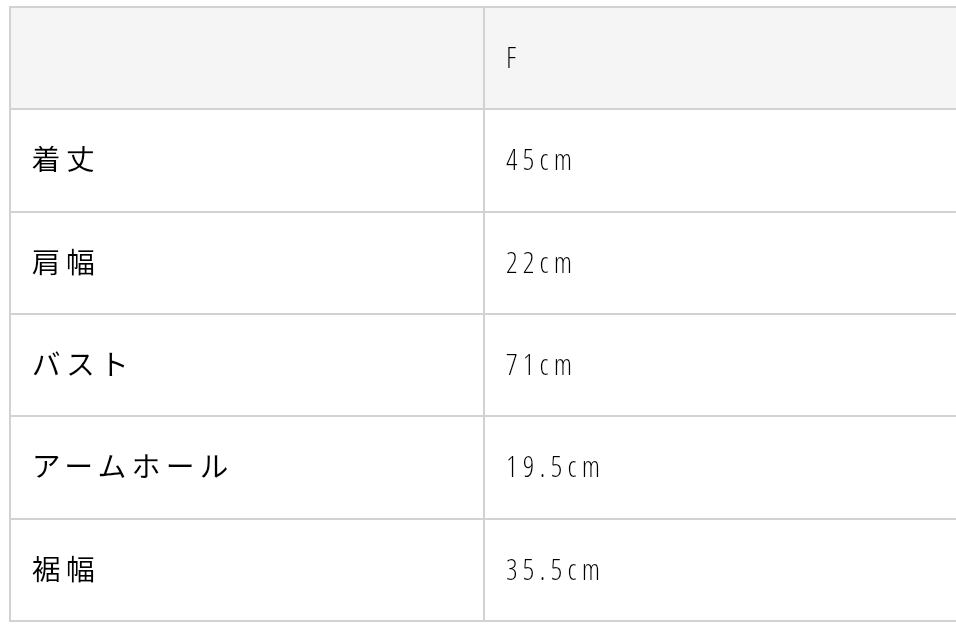Click the 着 character in the first row
The image size is (956, 629).
pos(46,160)
